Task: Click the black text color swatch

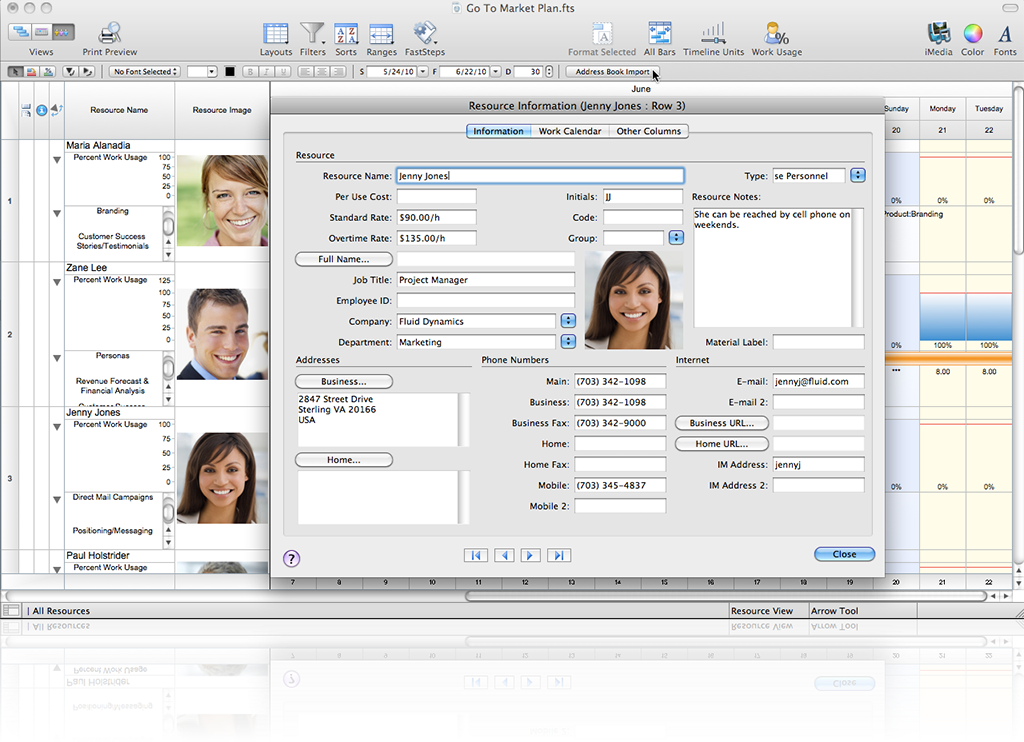Action: [x=229, y=72]
